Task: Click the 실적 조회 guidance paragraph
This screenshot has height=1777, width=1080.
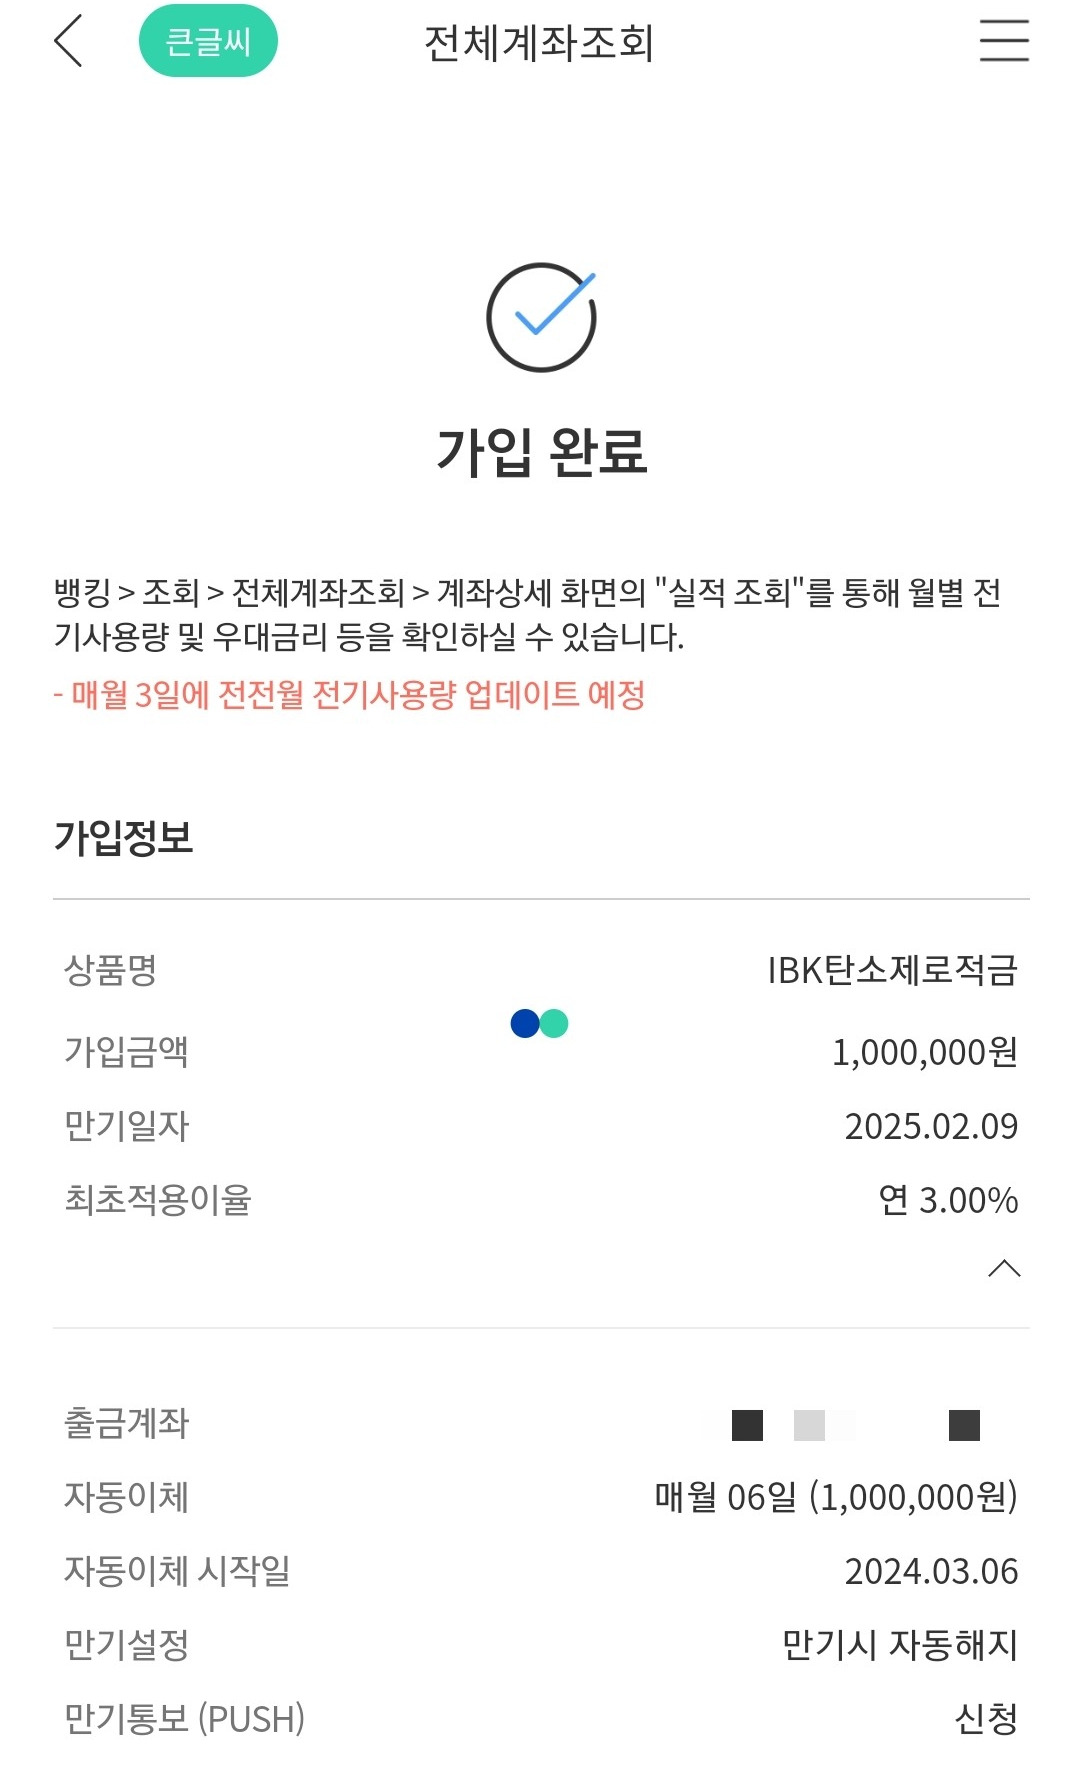Action: 528,614
